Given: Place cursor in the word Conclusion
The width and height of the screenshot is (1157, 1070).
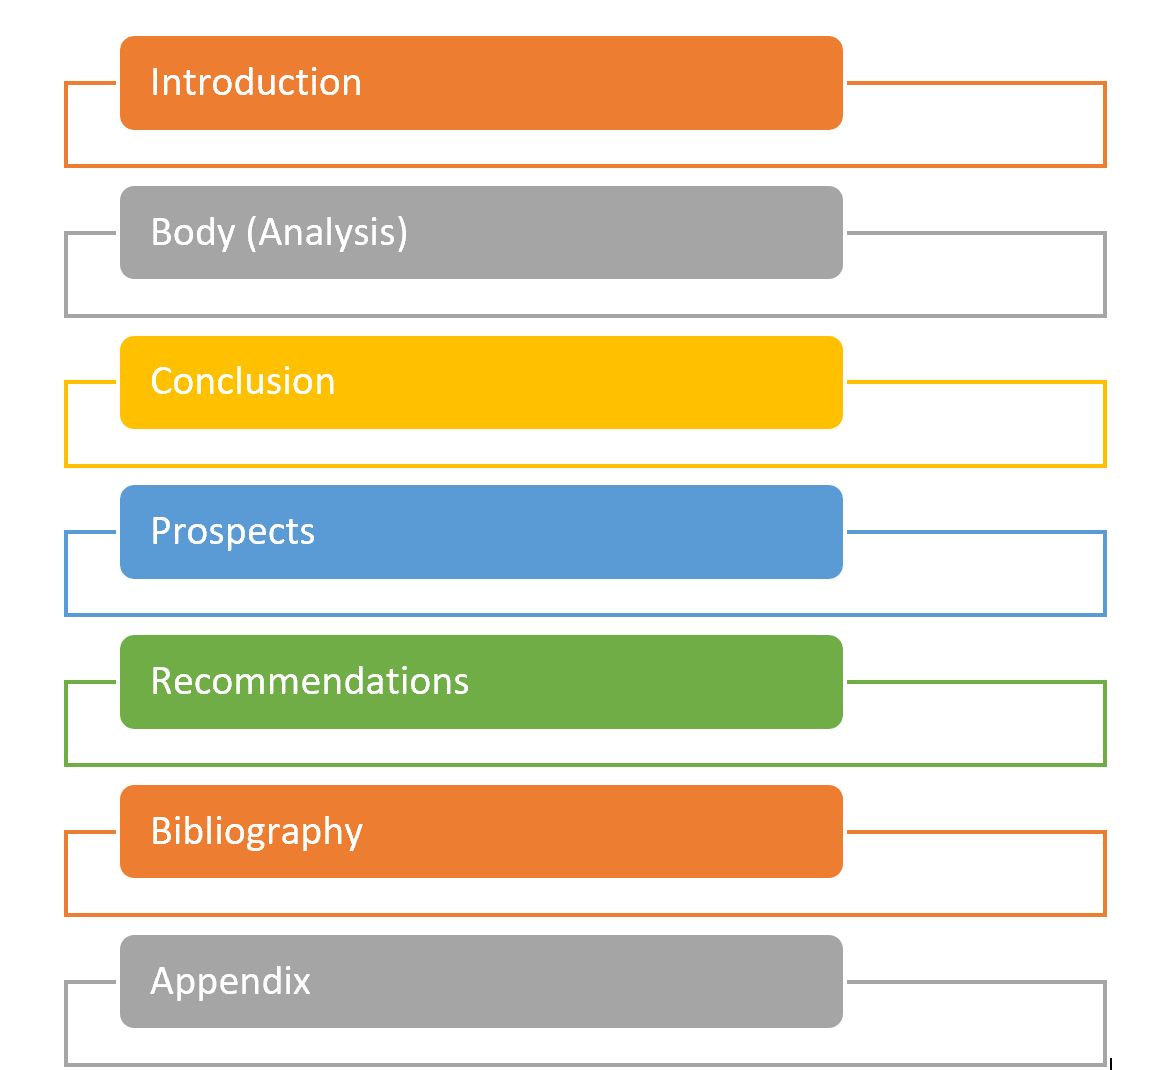Looking at the screenshot, I should pos(243,382).
